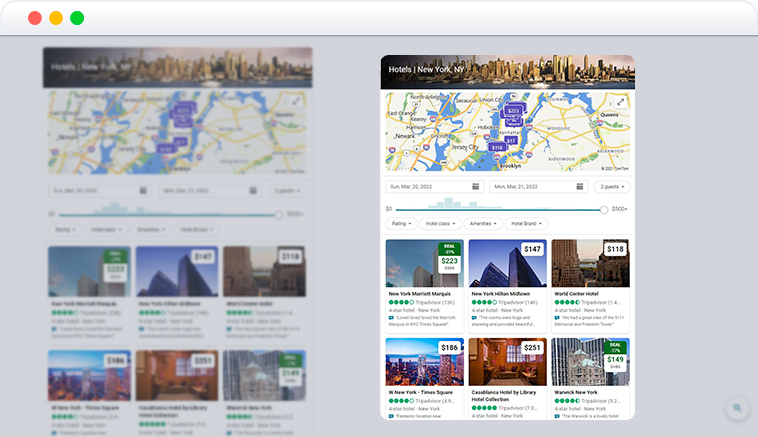
Task: Click the DEAL $223 price badge
Action: pyautogui.click(x=450, y=257)
